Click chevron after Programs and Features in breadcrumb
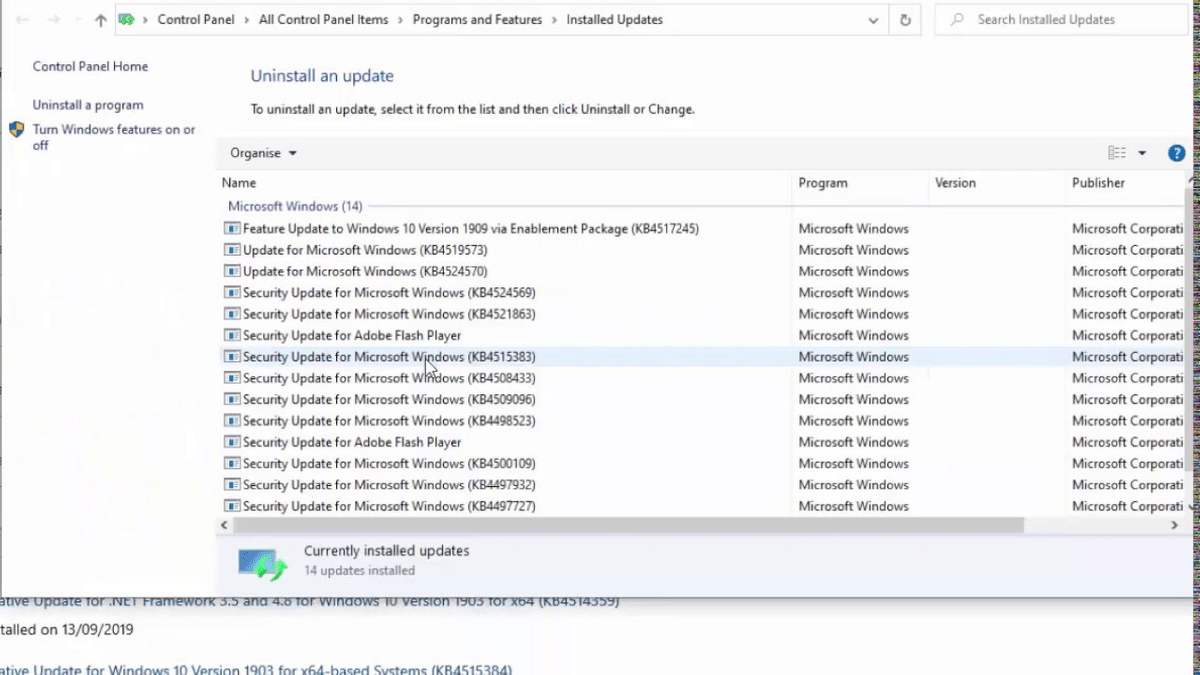Screen dimensions: 1200x675 554,20
